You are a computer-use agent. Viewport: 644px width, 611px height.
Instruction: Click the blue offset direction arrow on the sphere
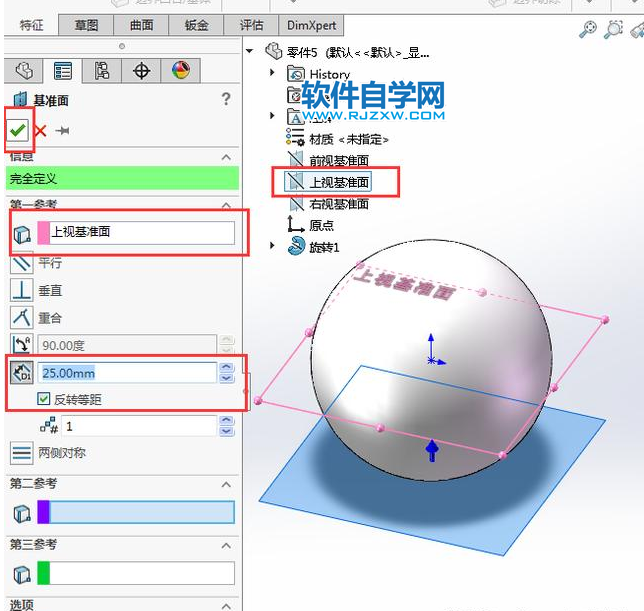(x=432, y=450)
